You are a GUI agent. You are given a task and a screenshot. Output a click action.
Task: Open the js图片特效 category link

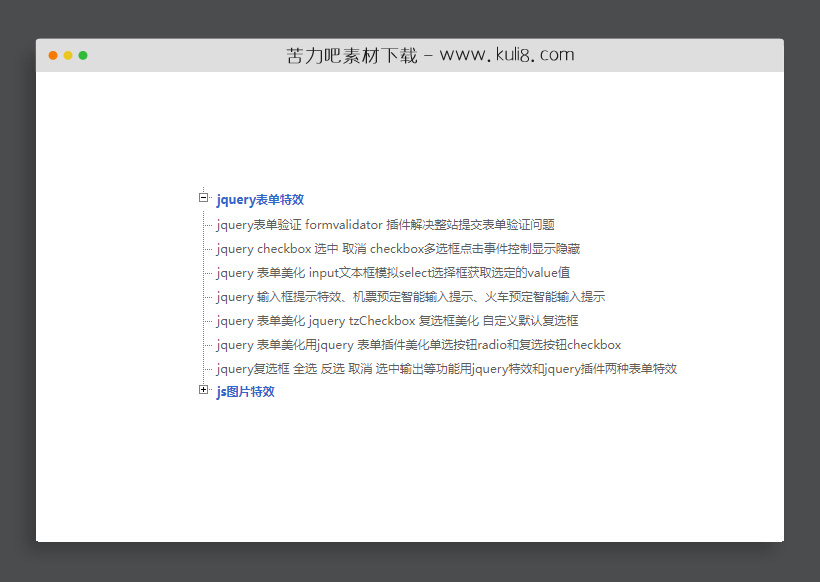click(247, 390)
